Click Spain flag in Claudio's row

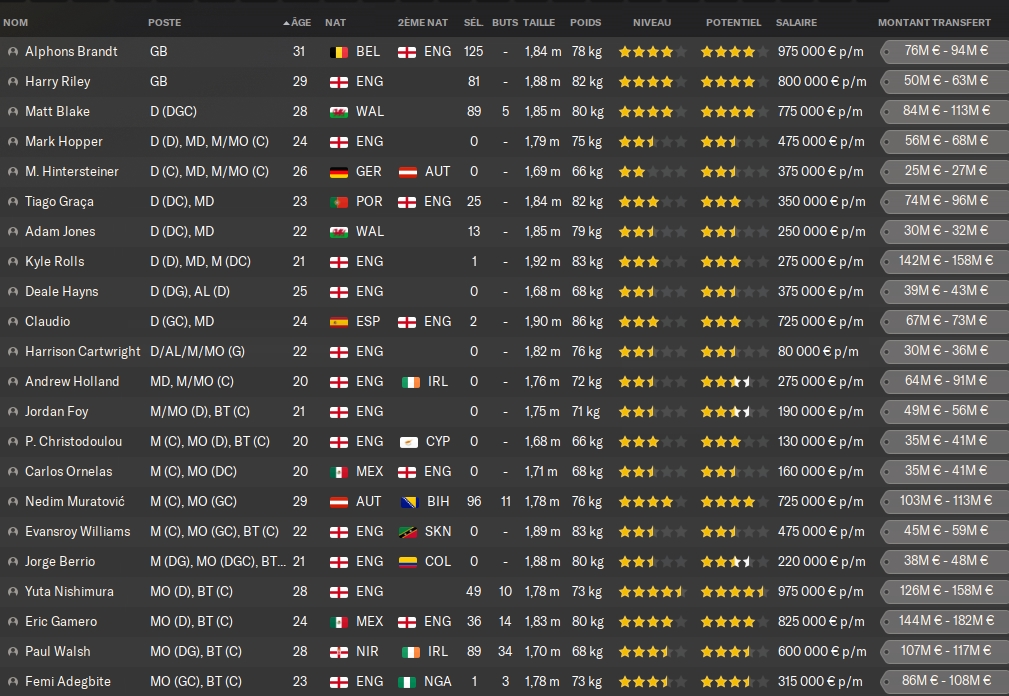[338, 322]
